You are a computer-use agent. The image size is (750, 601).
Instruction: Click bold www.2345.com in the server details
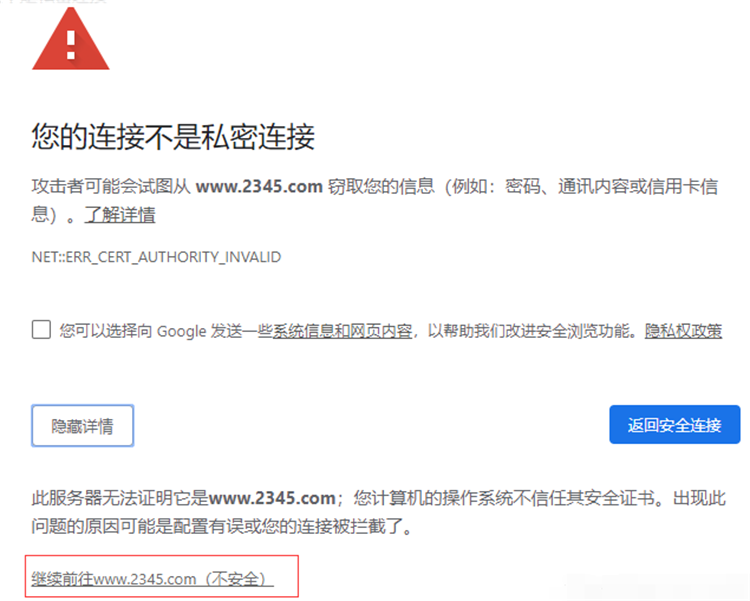coord(272,498)
